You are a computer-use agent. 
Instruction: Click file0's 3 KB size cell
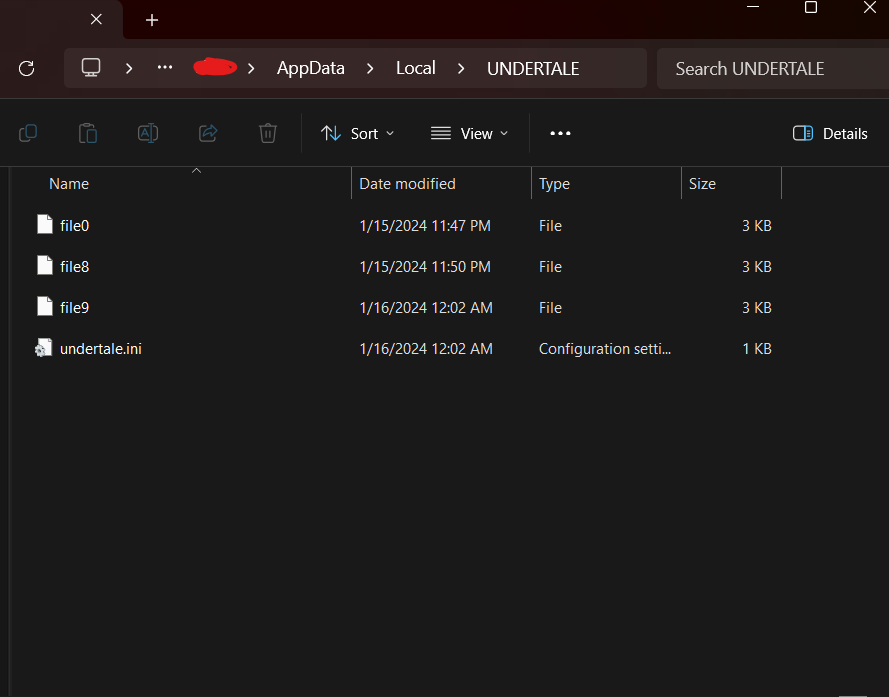(x=757, y=226)
